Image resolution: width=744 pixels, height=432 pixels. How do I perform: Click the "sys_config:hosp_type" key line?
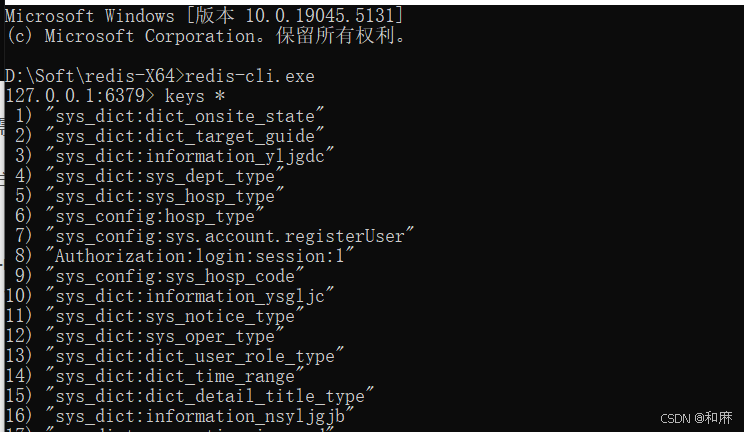point(155,216)
